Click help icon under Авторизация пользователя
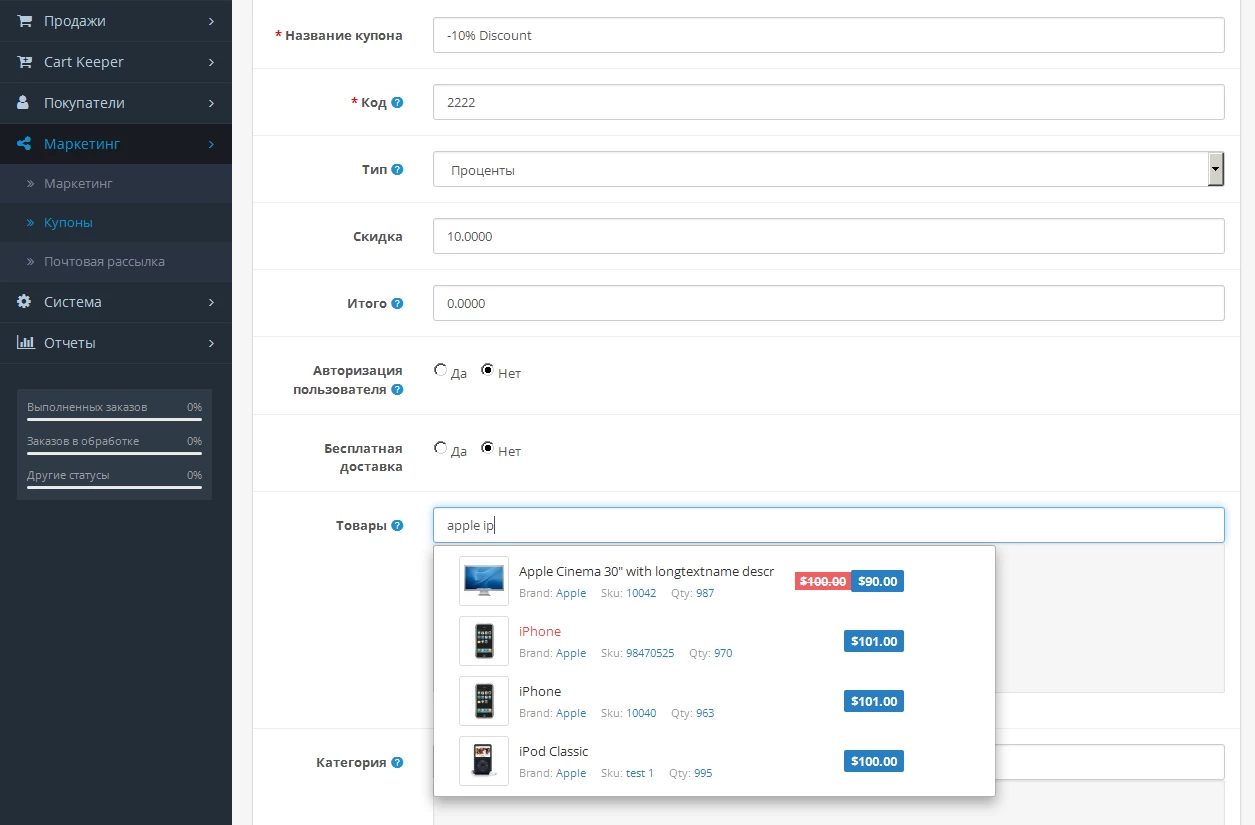The width and height of the screenshot is (1255, 825). click(397, 389)
